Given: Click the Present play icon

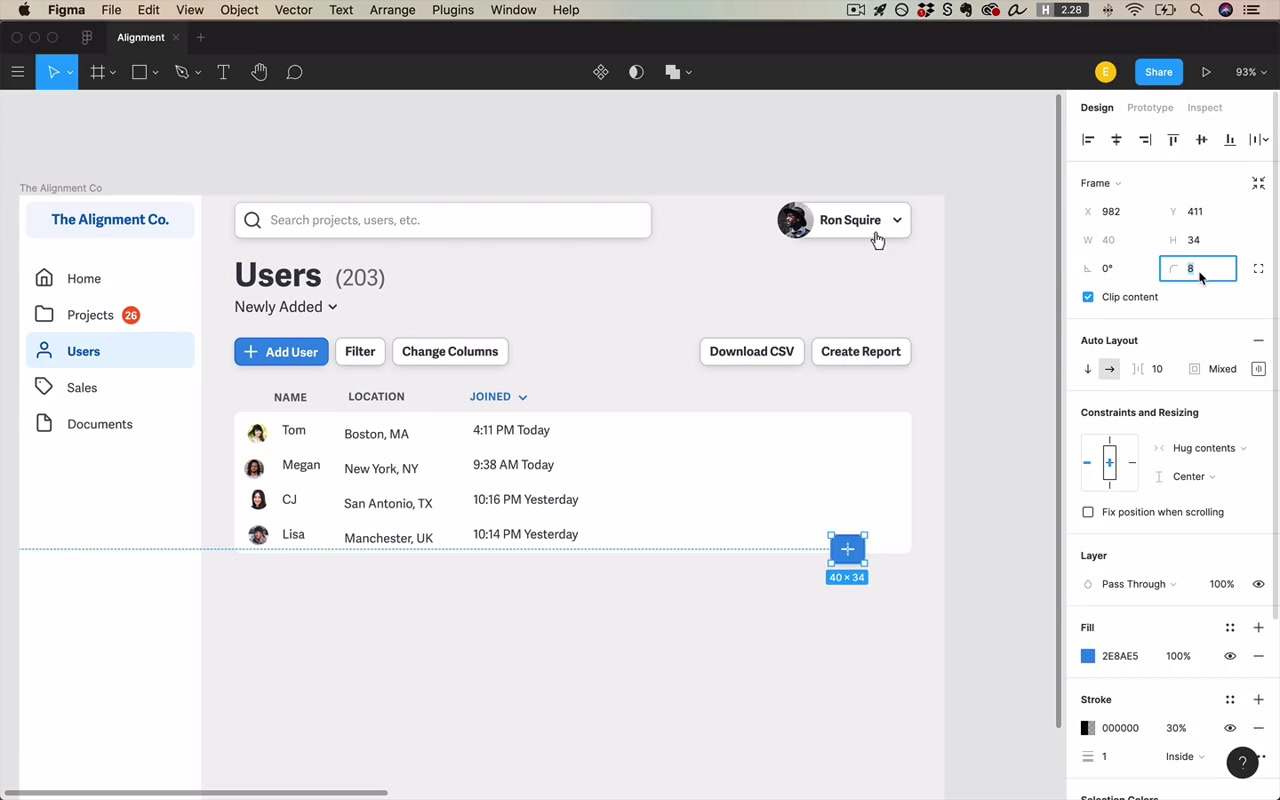Looking at the screenshot, I should point(1206,72).
